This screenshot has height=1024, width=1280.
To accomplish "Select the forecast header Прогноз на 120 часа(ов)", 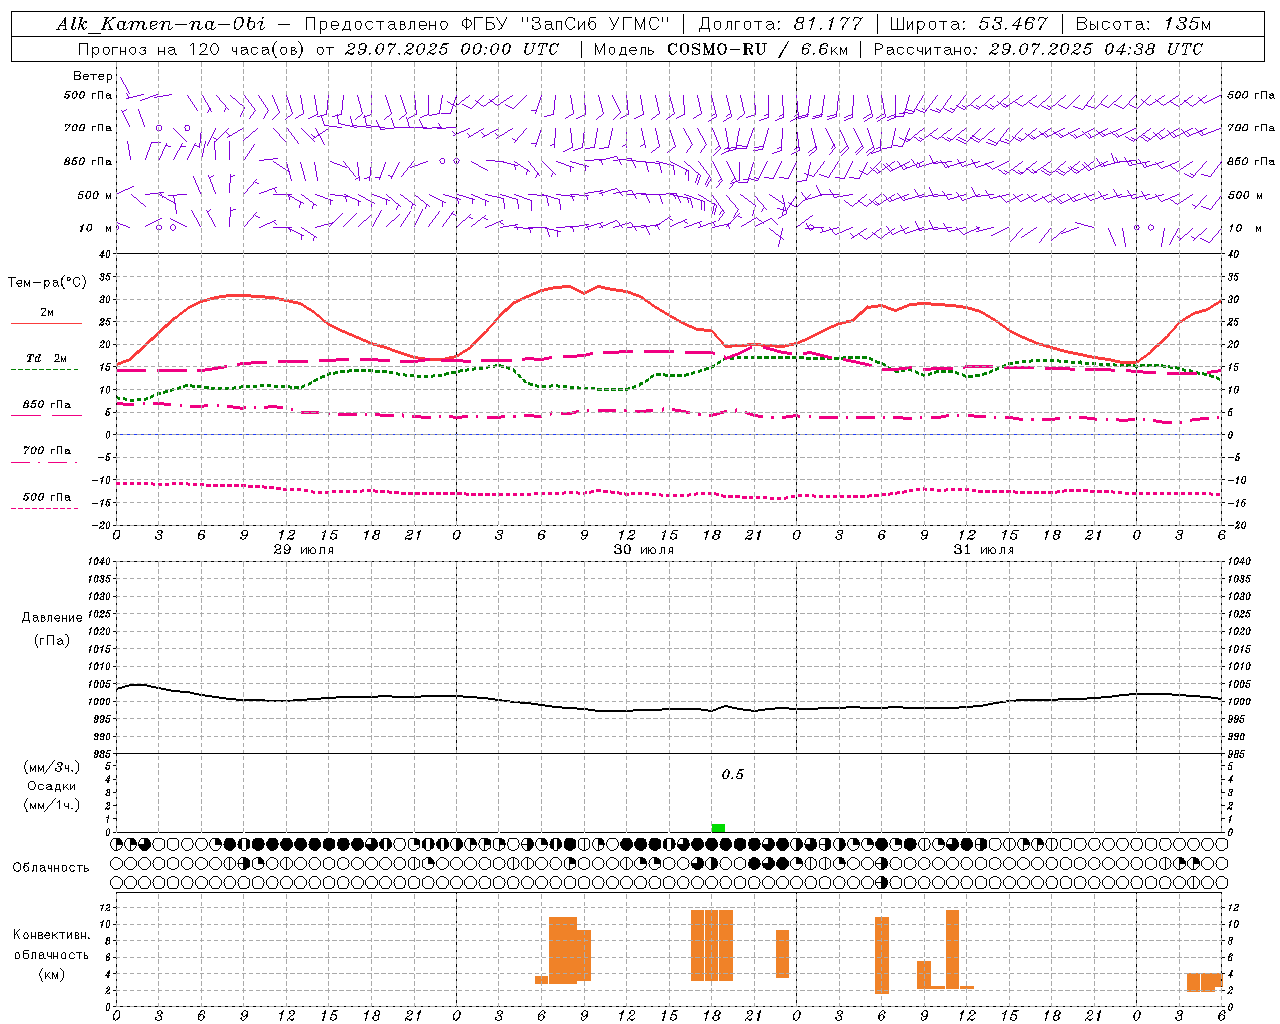I will pos(192,49).
